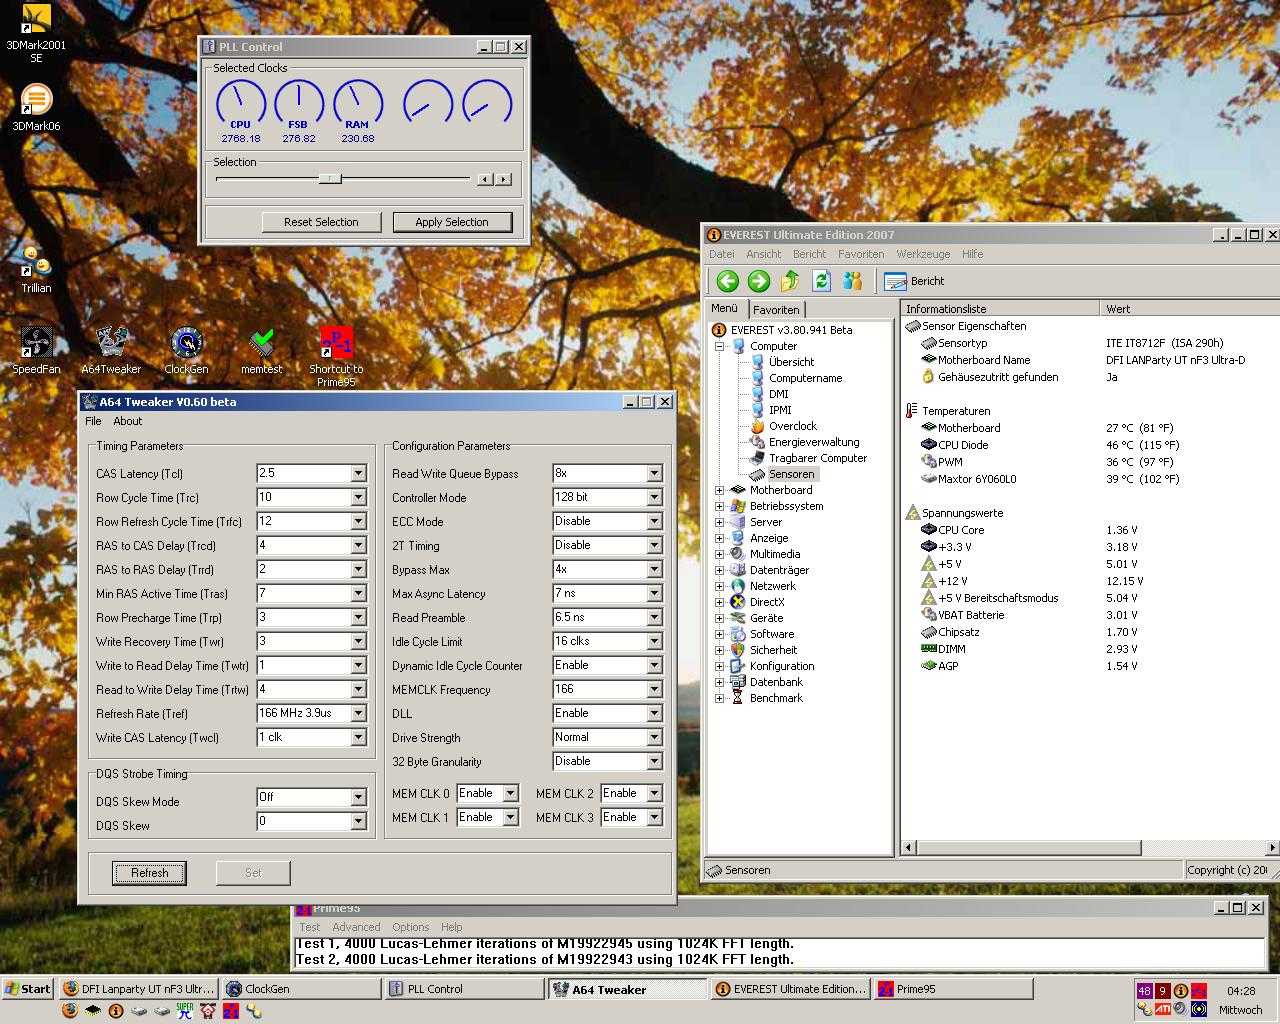The image size is (1280, 1024).
Task: Click the users icon in EVEREST toolbar
Action: click(852, 281)
